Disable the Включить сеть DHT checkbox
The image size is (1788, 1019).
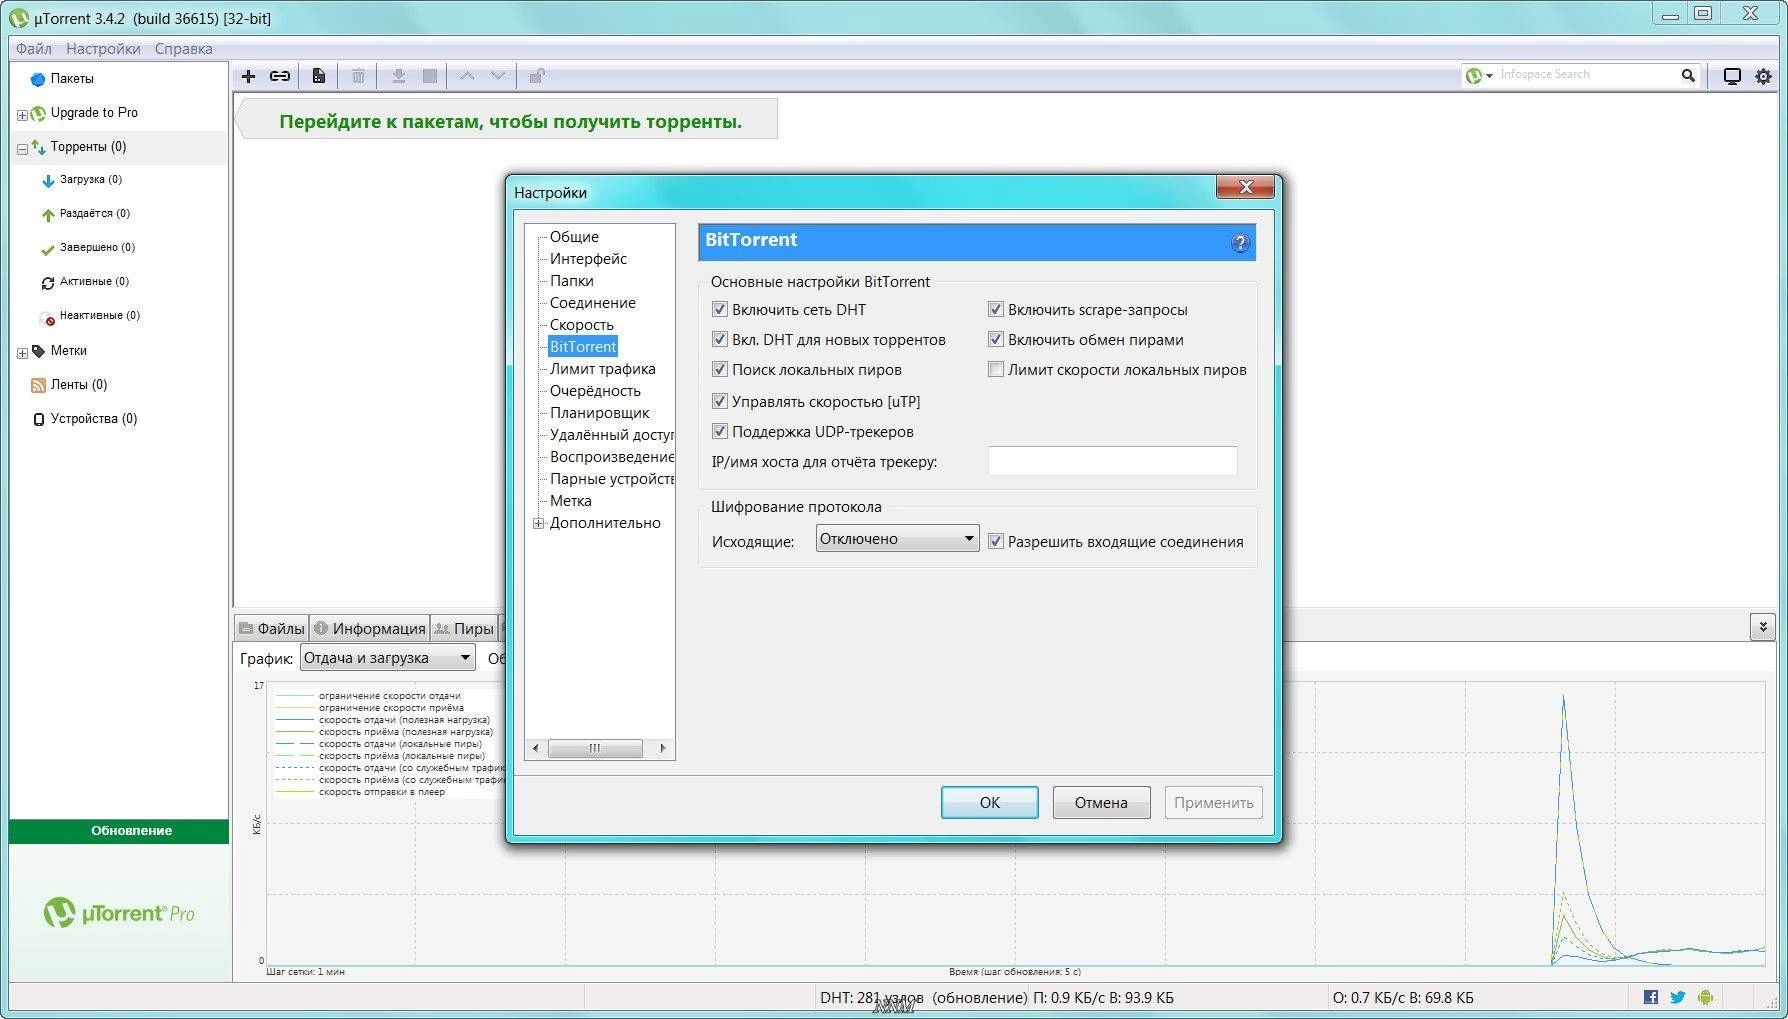click(x=720, y=309)
